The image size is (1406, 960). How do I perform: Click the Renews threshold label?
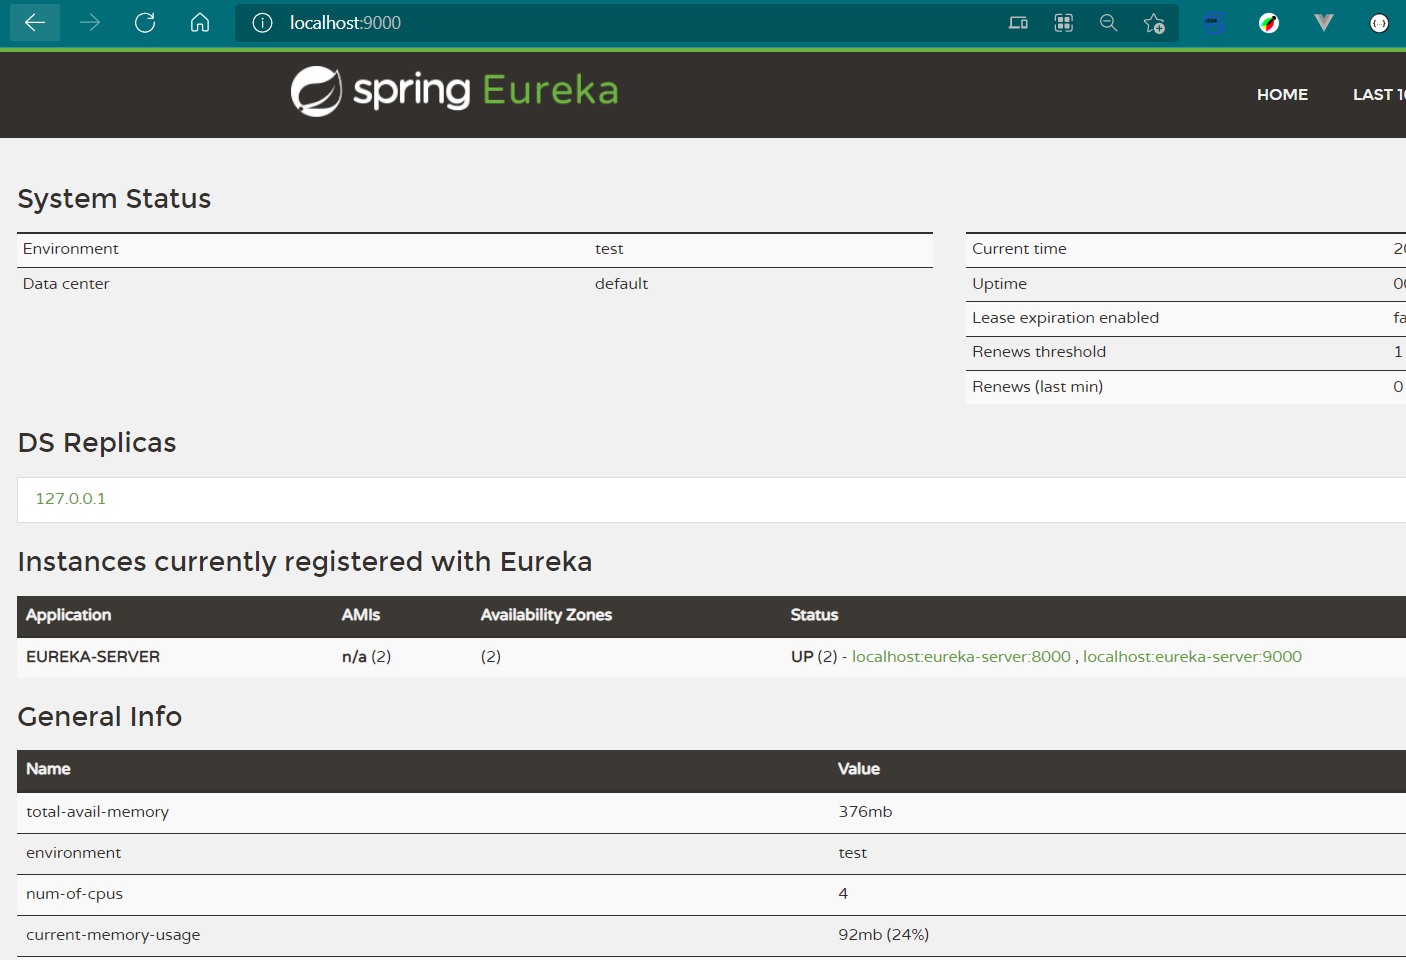[1039, 352]
